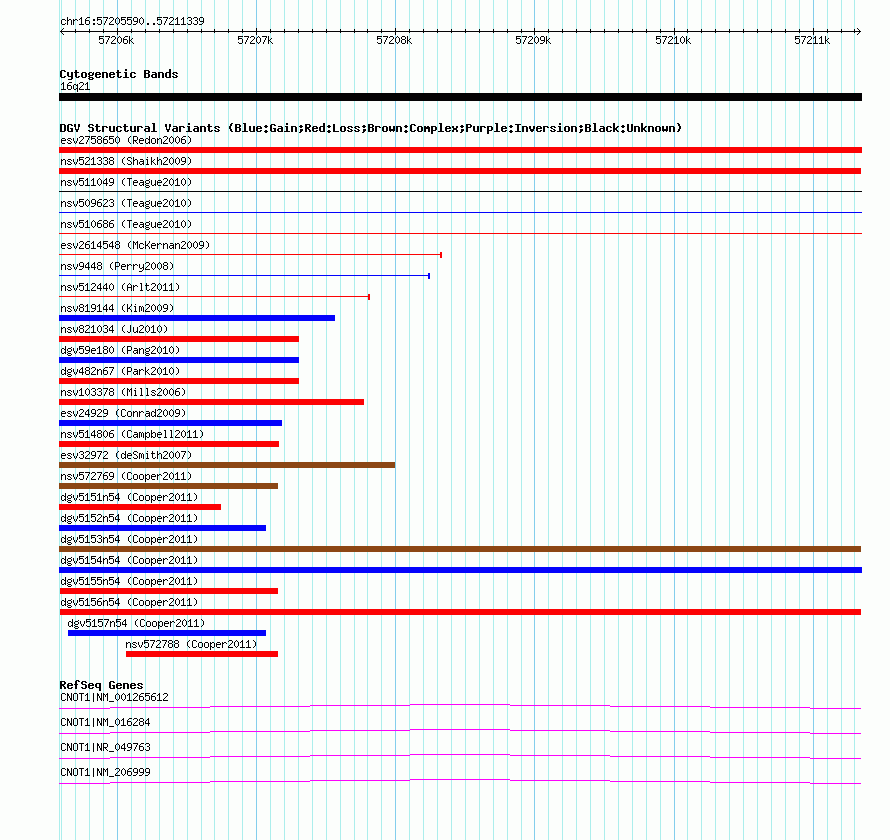This screenshot has height=840, width=890.
Task: Click the thin blue line of nsv9448
Action: pyautogui.click(x=245, y=276)
